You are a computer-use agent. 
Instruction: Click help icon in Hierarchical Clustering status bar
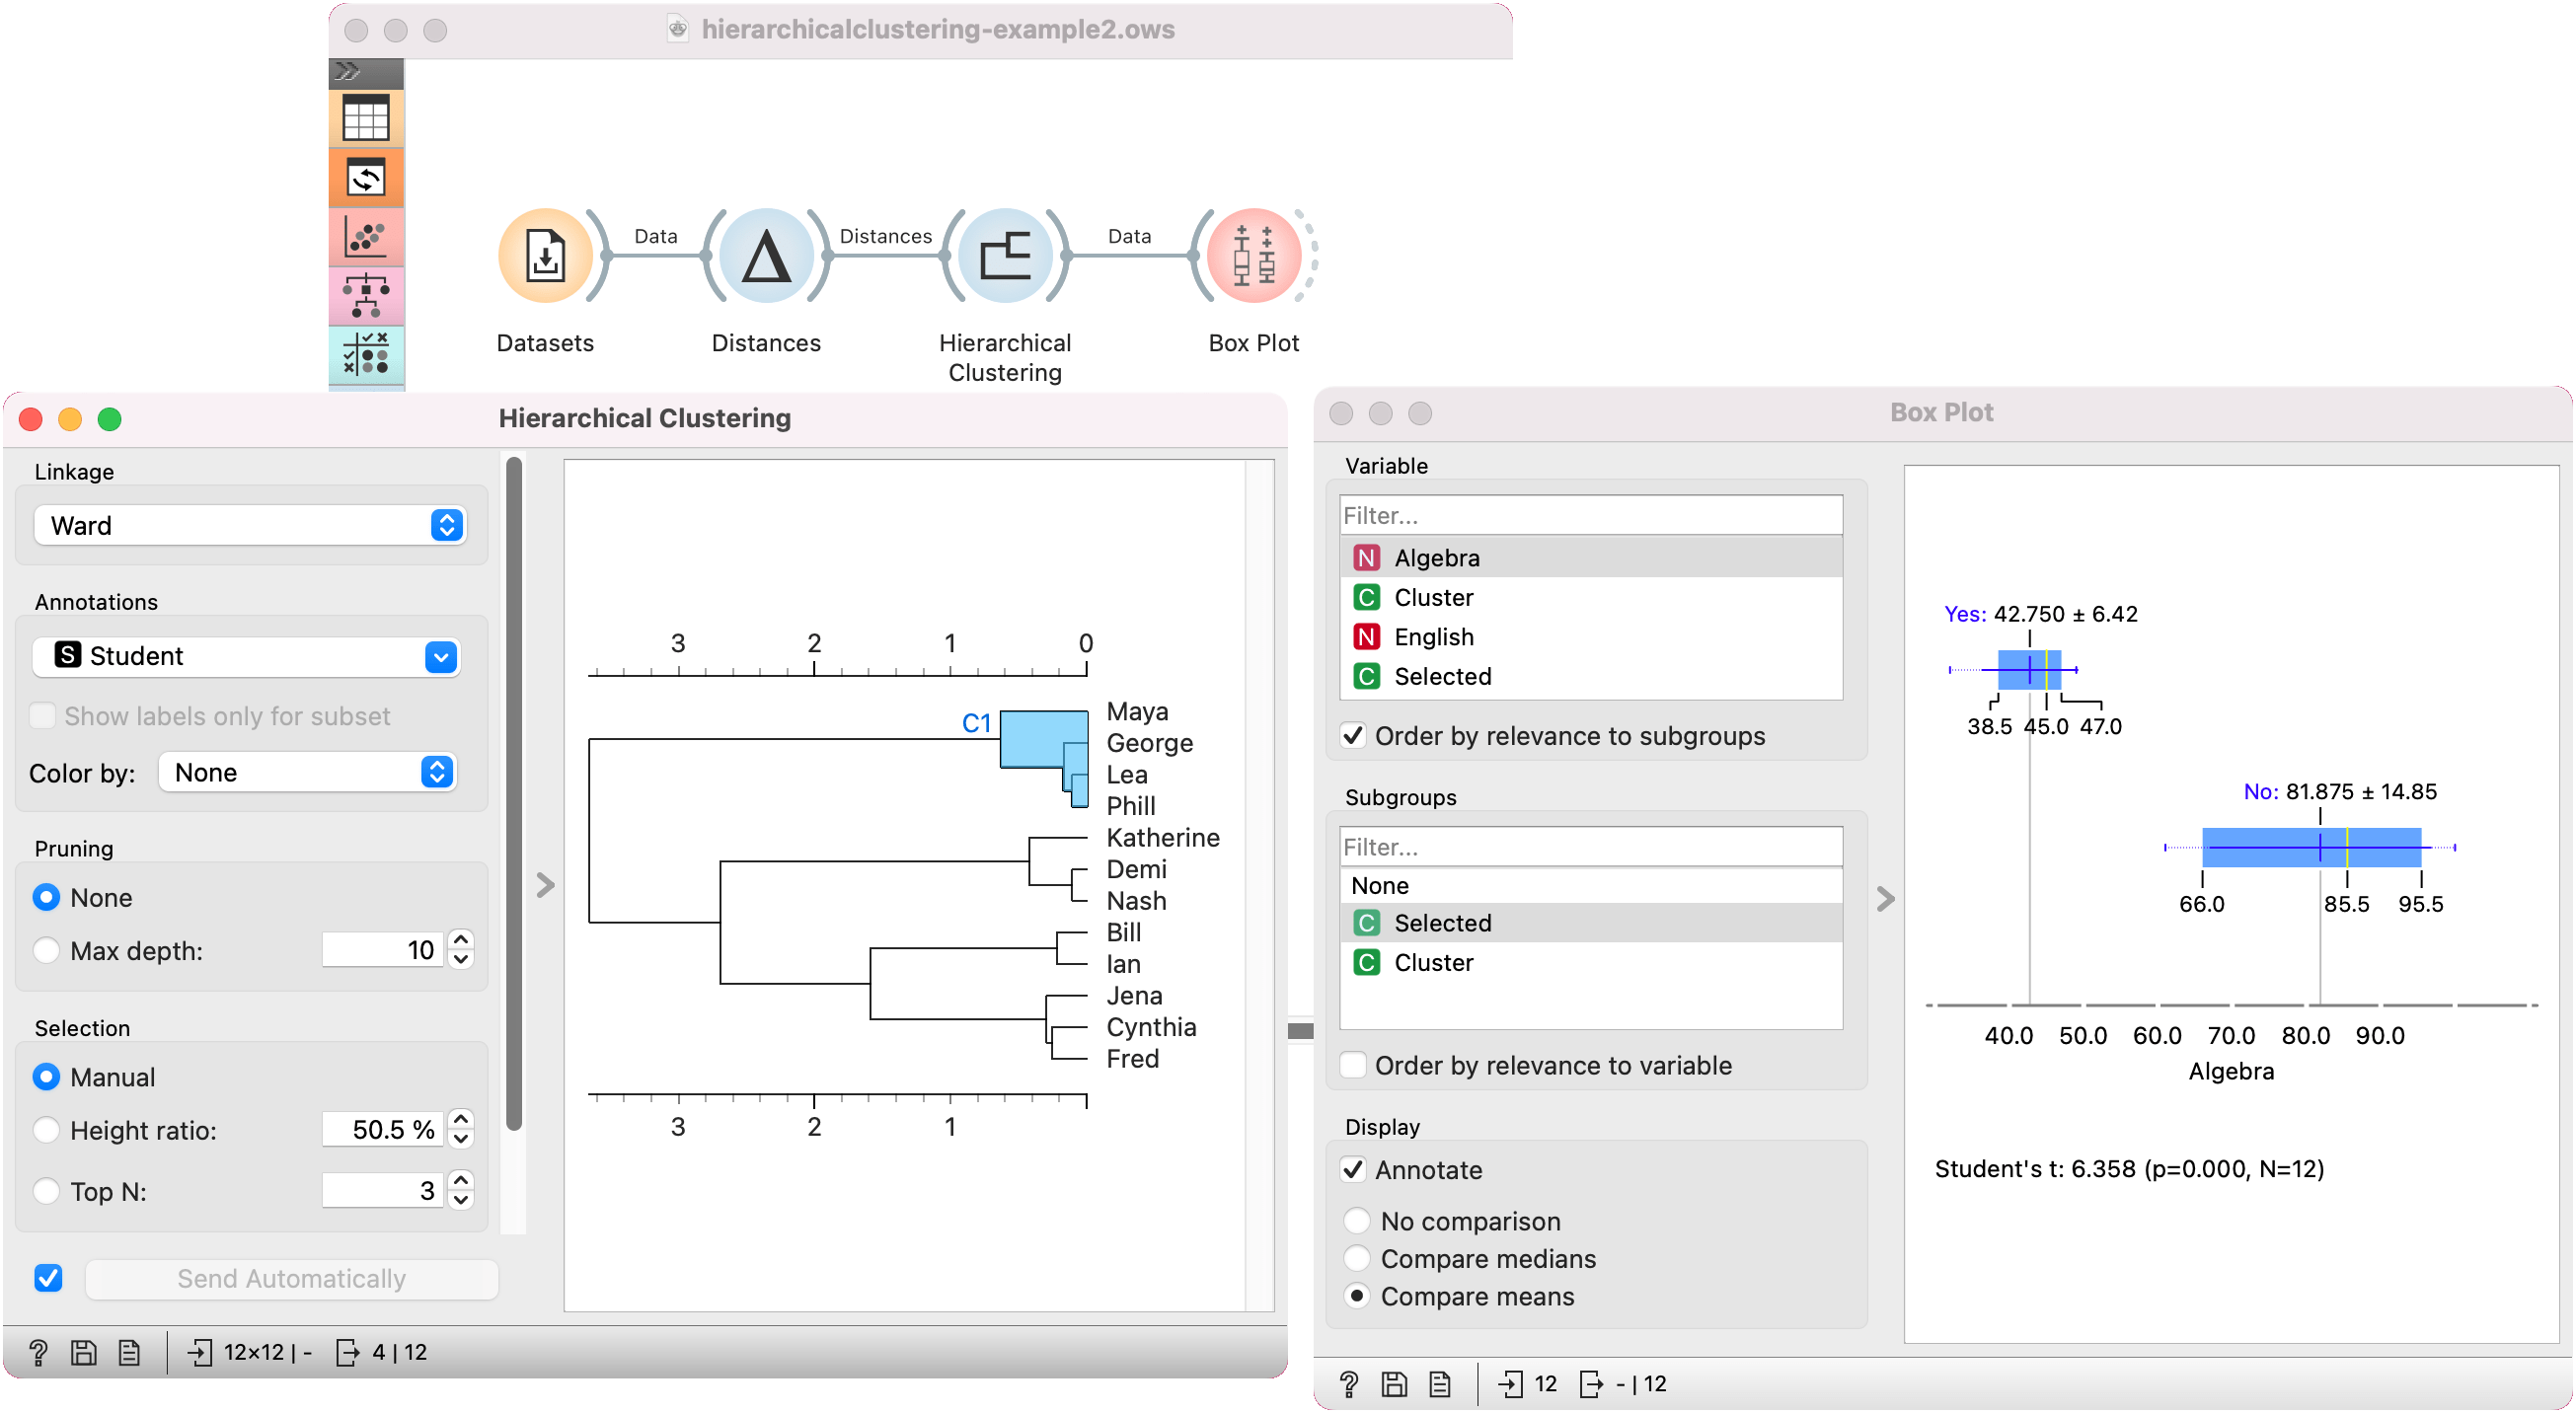pyautogui.click(x=38, y=1353)
